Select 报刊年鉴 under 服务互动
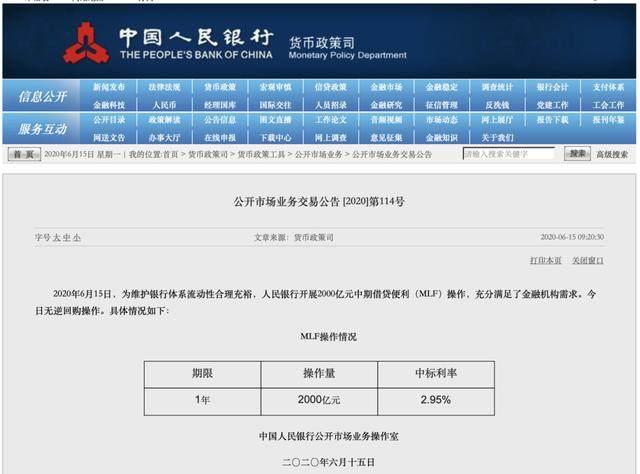This screenshot has height=474, width=640. click(608, 120)
